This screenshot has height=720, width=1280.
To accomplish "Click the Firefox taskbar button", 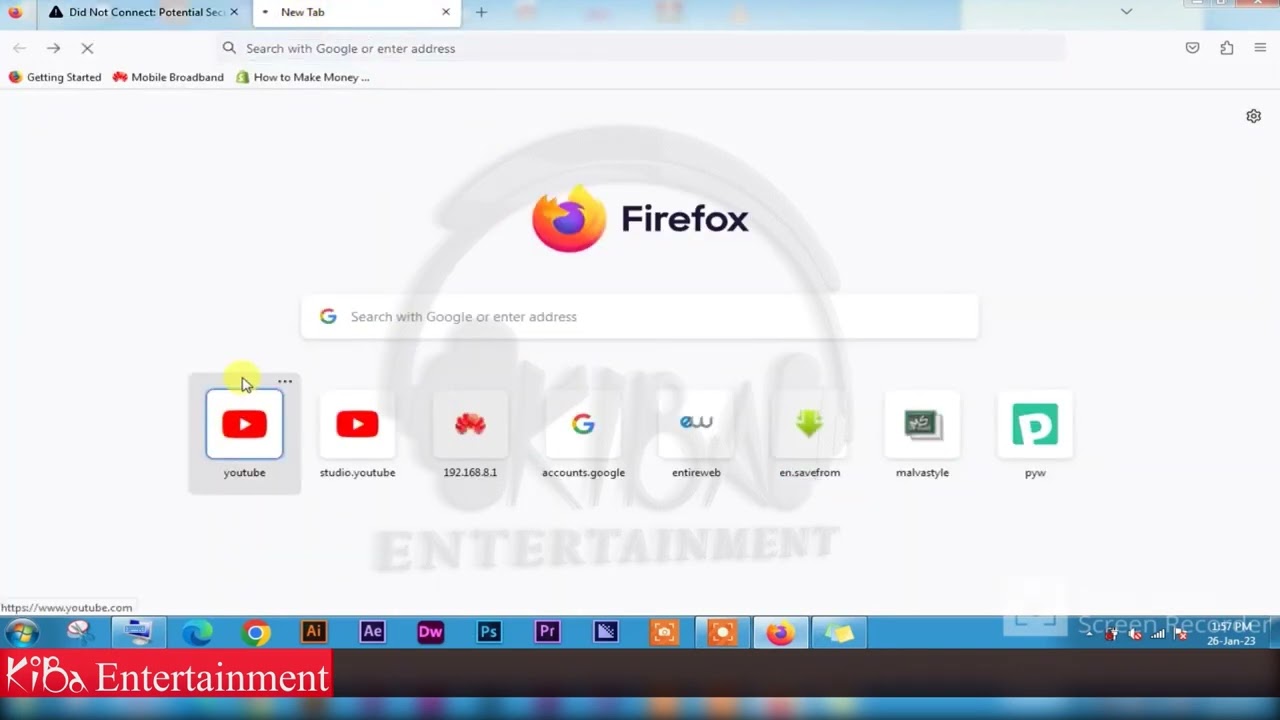I will [x=780, y=632].
